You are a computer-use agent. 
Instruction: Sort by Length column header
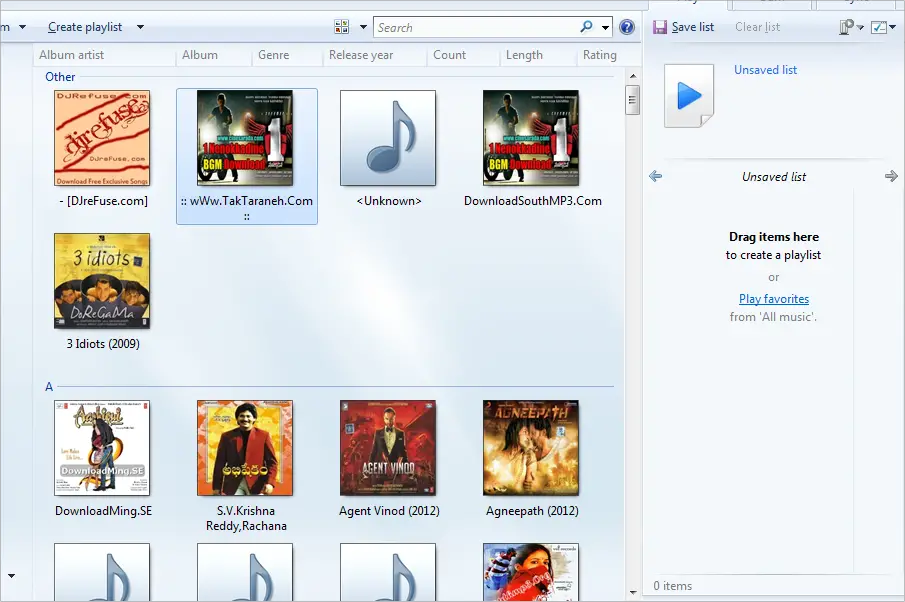click(x=524, y=55)
